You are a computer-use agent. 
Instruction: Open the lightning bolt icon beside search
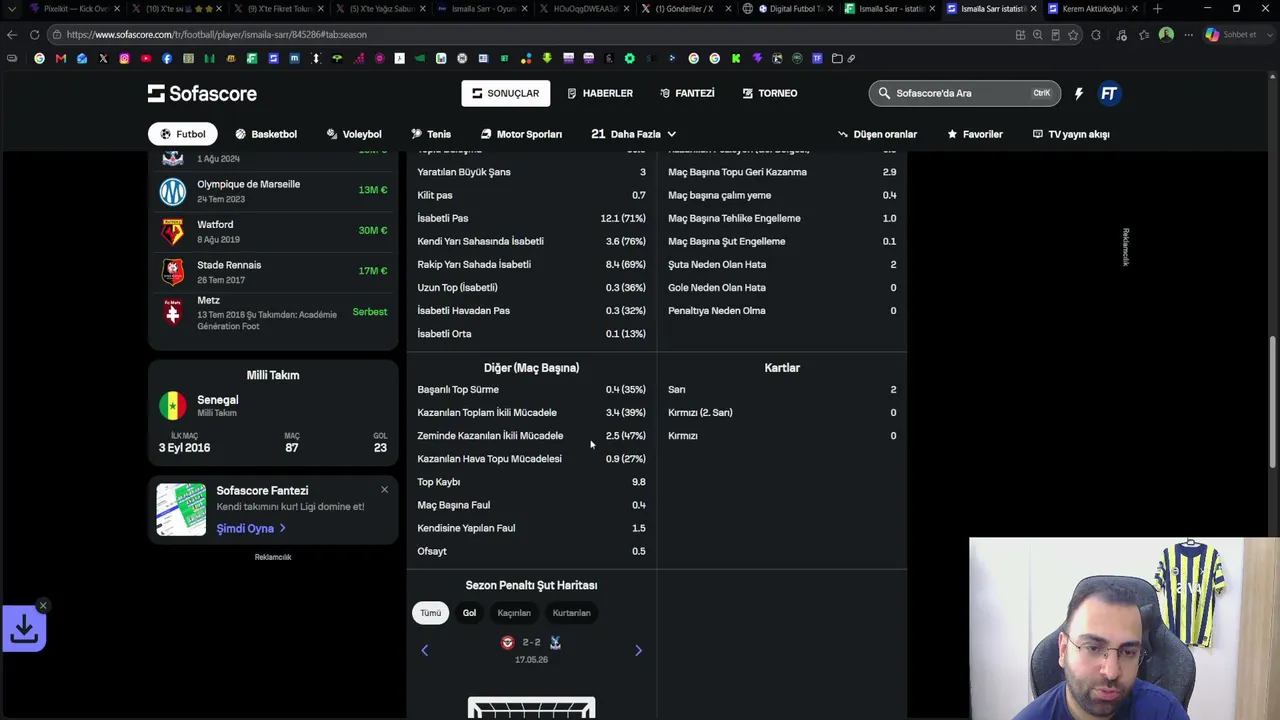(x=1079, y=93)
